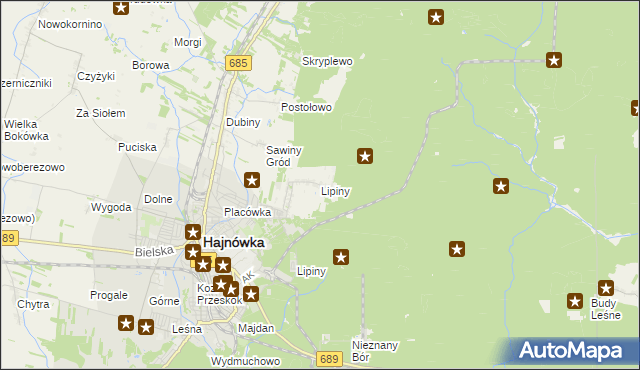Screen dimensions: 640x370
Task: Open the AutoMapa logo link
Action: [570, 350]
